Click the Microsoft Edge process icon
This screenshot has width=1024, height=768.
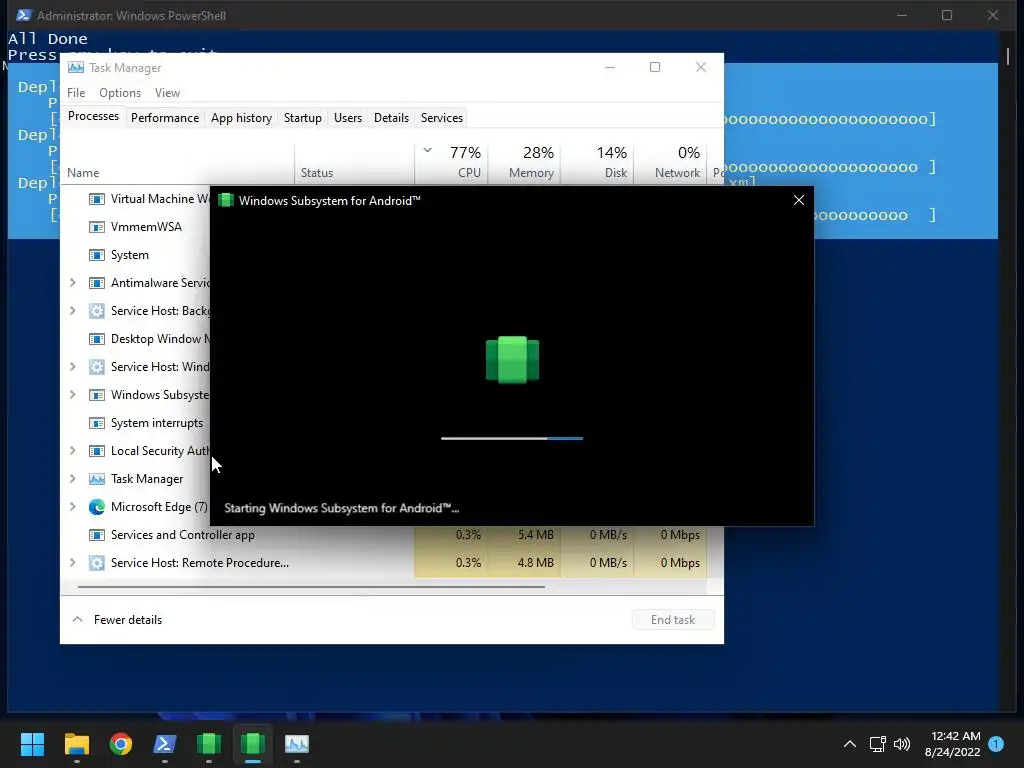[x=97, y=507]
